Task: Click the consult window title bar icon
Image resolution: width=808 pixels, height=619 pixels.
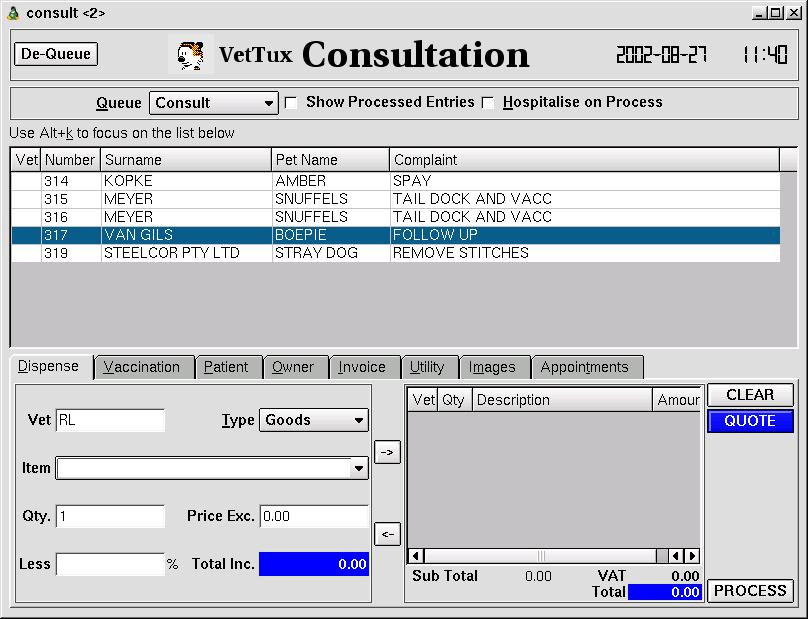Action: [14, 13]
